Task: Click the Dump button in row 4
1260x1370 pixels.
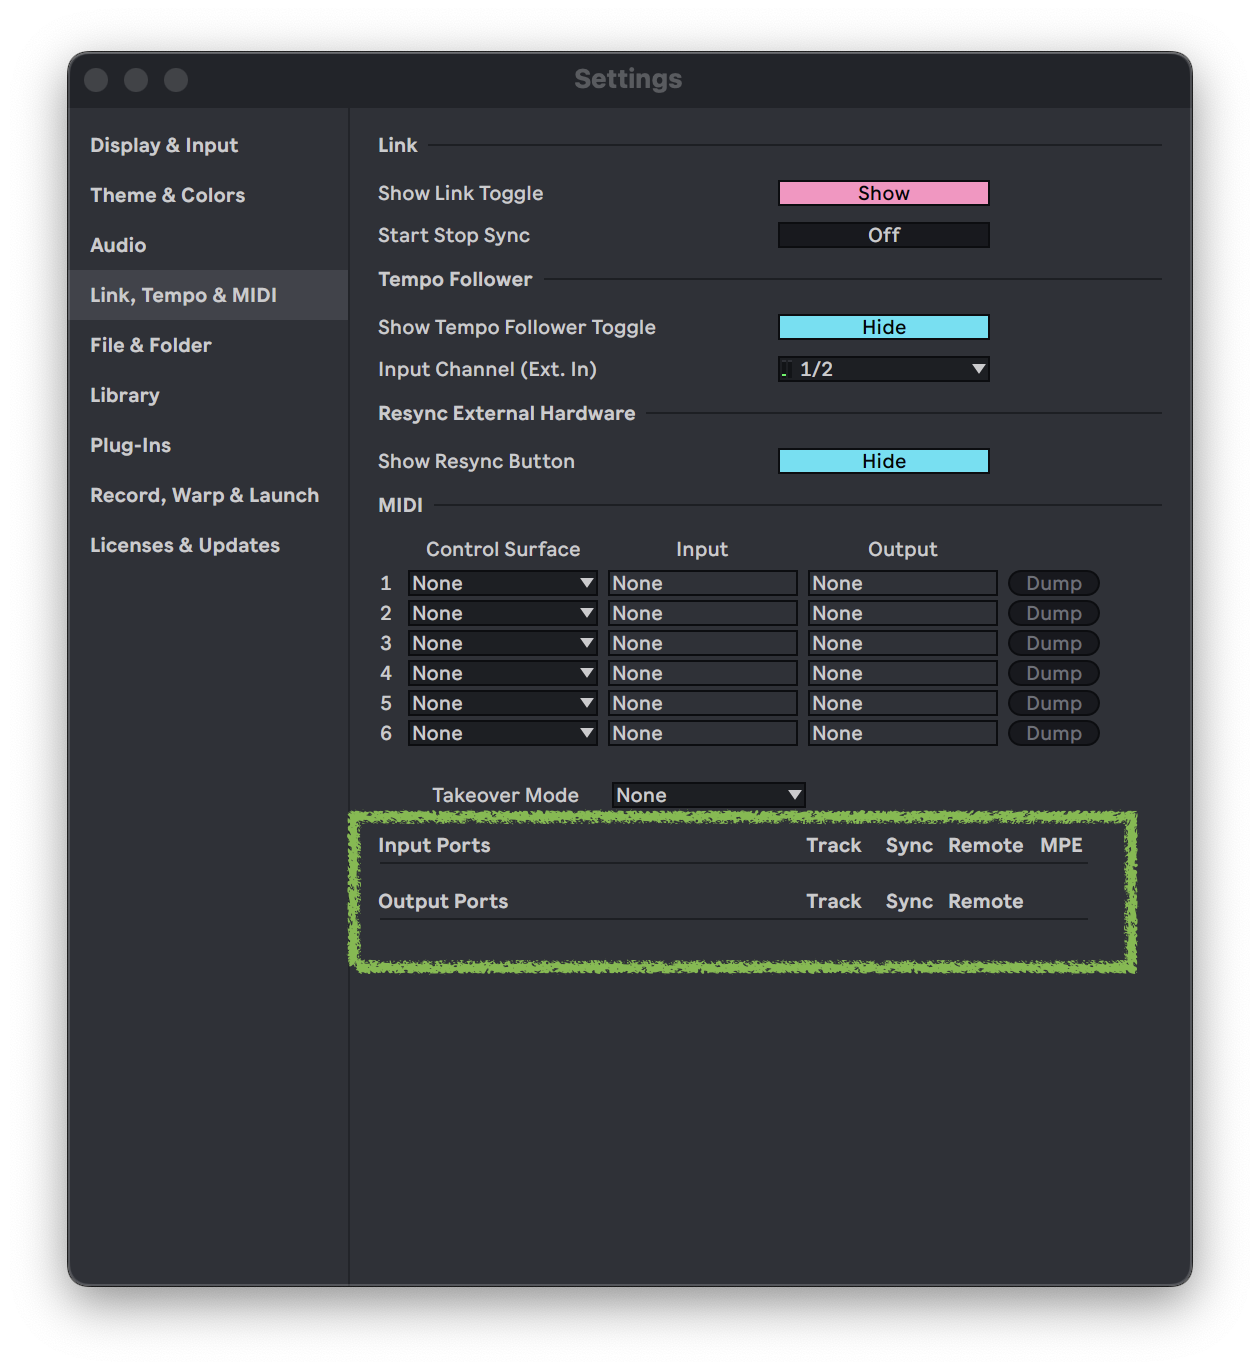Action: click(1054, 673)
